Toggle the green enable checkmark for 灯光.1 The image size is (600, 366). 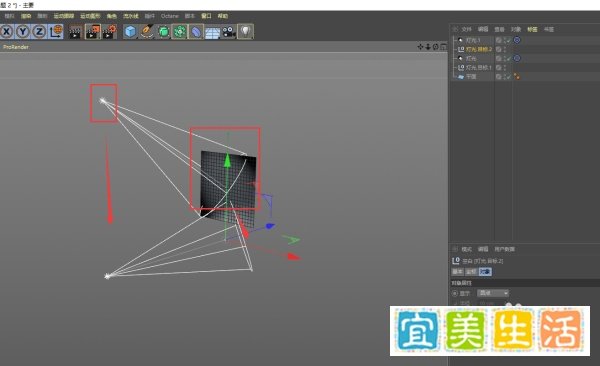click(509, 40)
